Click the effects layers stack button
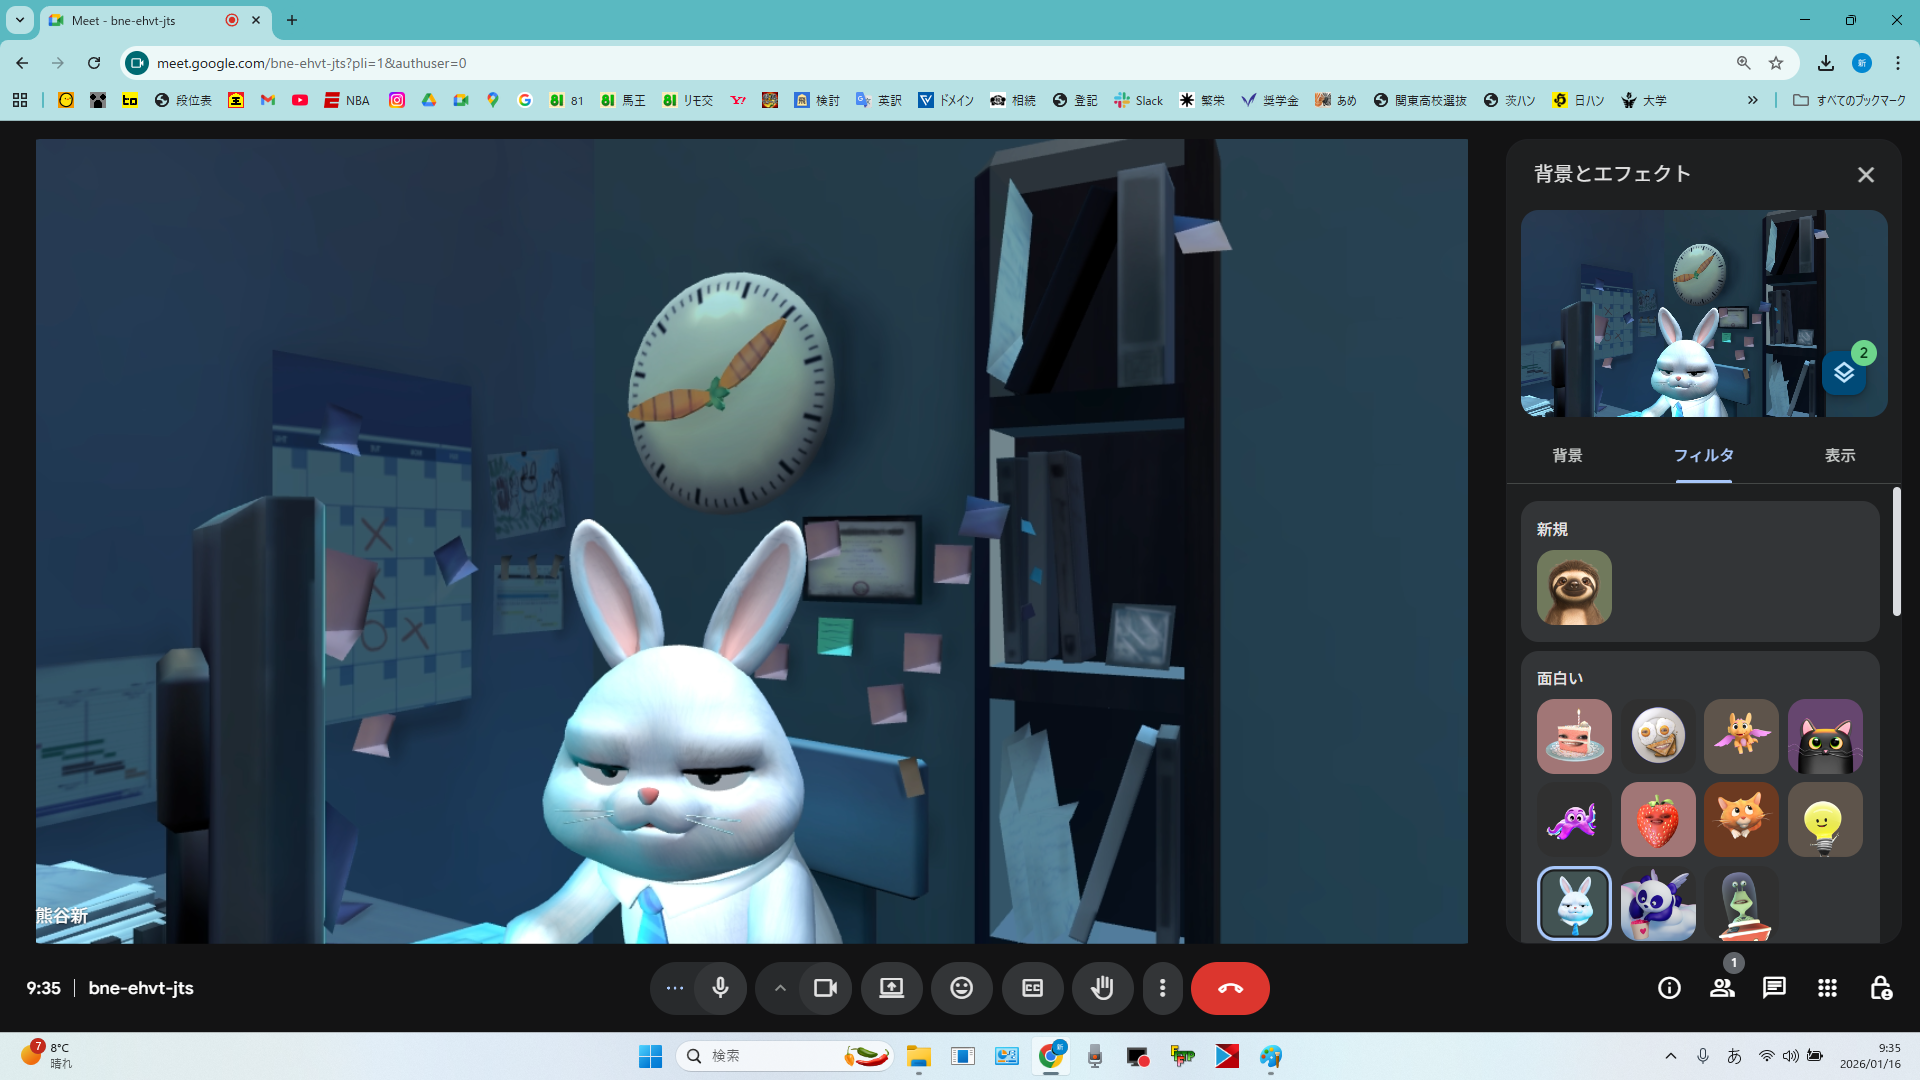Image resolution: width=1920 pixels, height=1080 pixels. point(1844,373)
